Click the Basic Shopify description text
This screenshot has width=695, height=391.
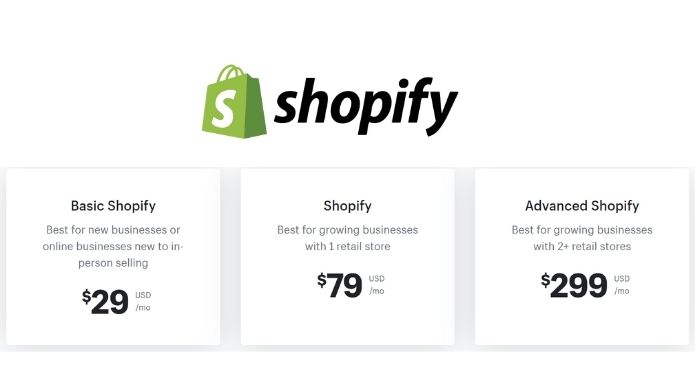113,246
